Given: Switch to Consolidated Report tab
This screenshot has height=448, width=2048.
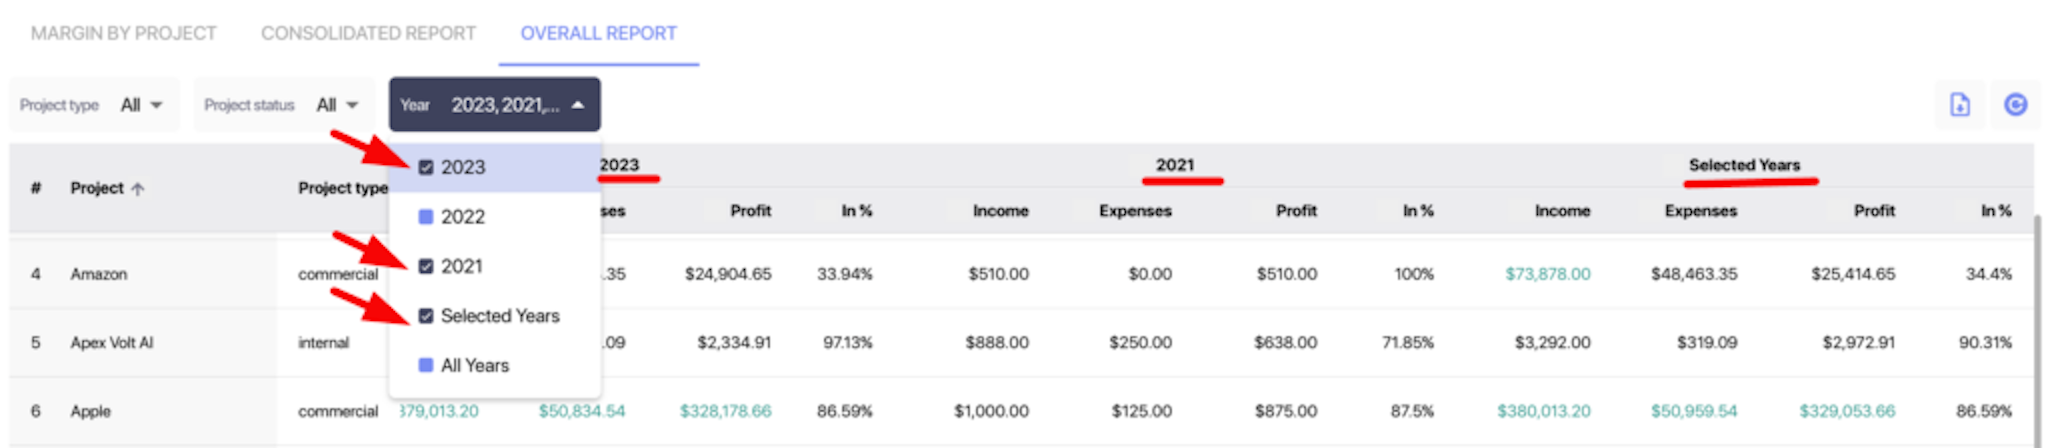Looking at the screenshot, I should click(368, 33).
